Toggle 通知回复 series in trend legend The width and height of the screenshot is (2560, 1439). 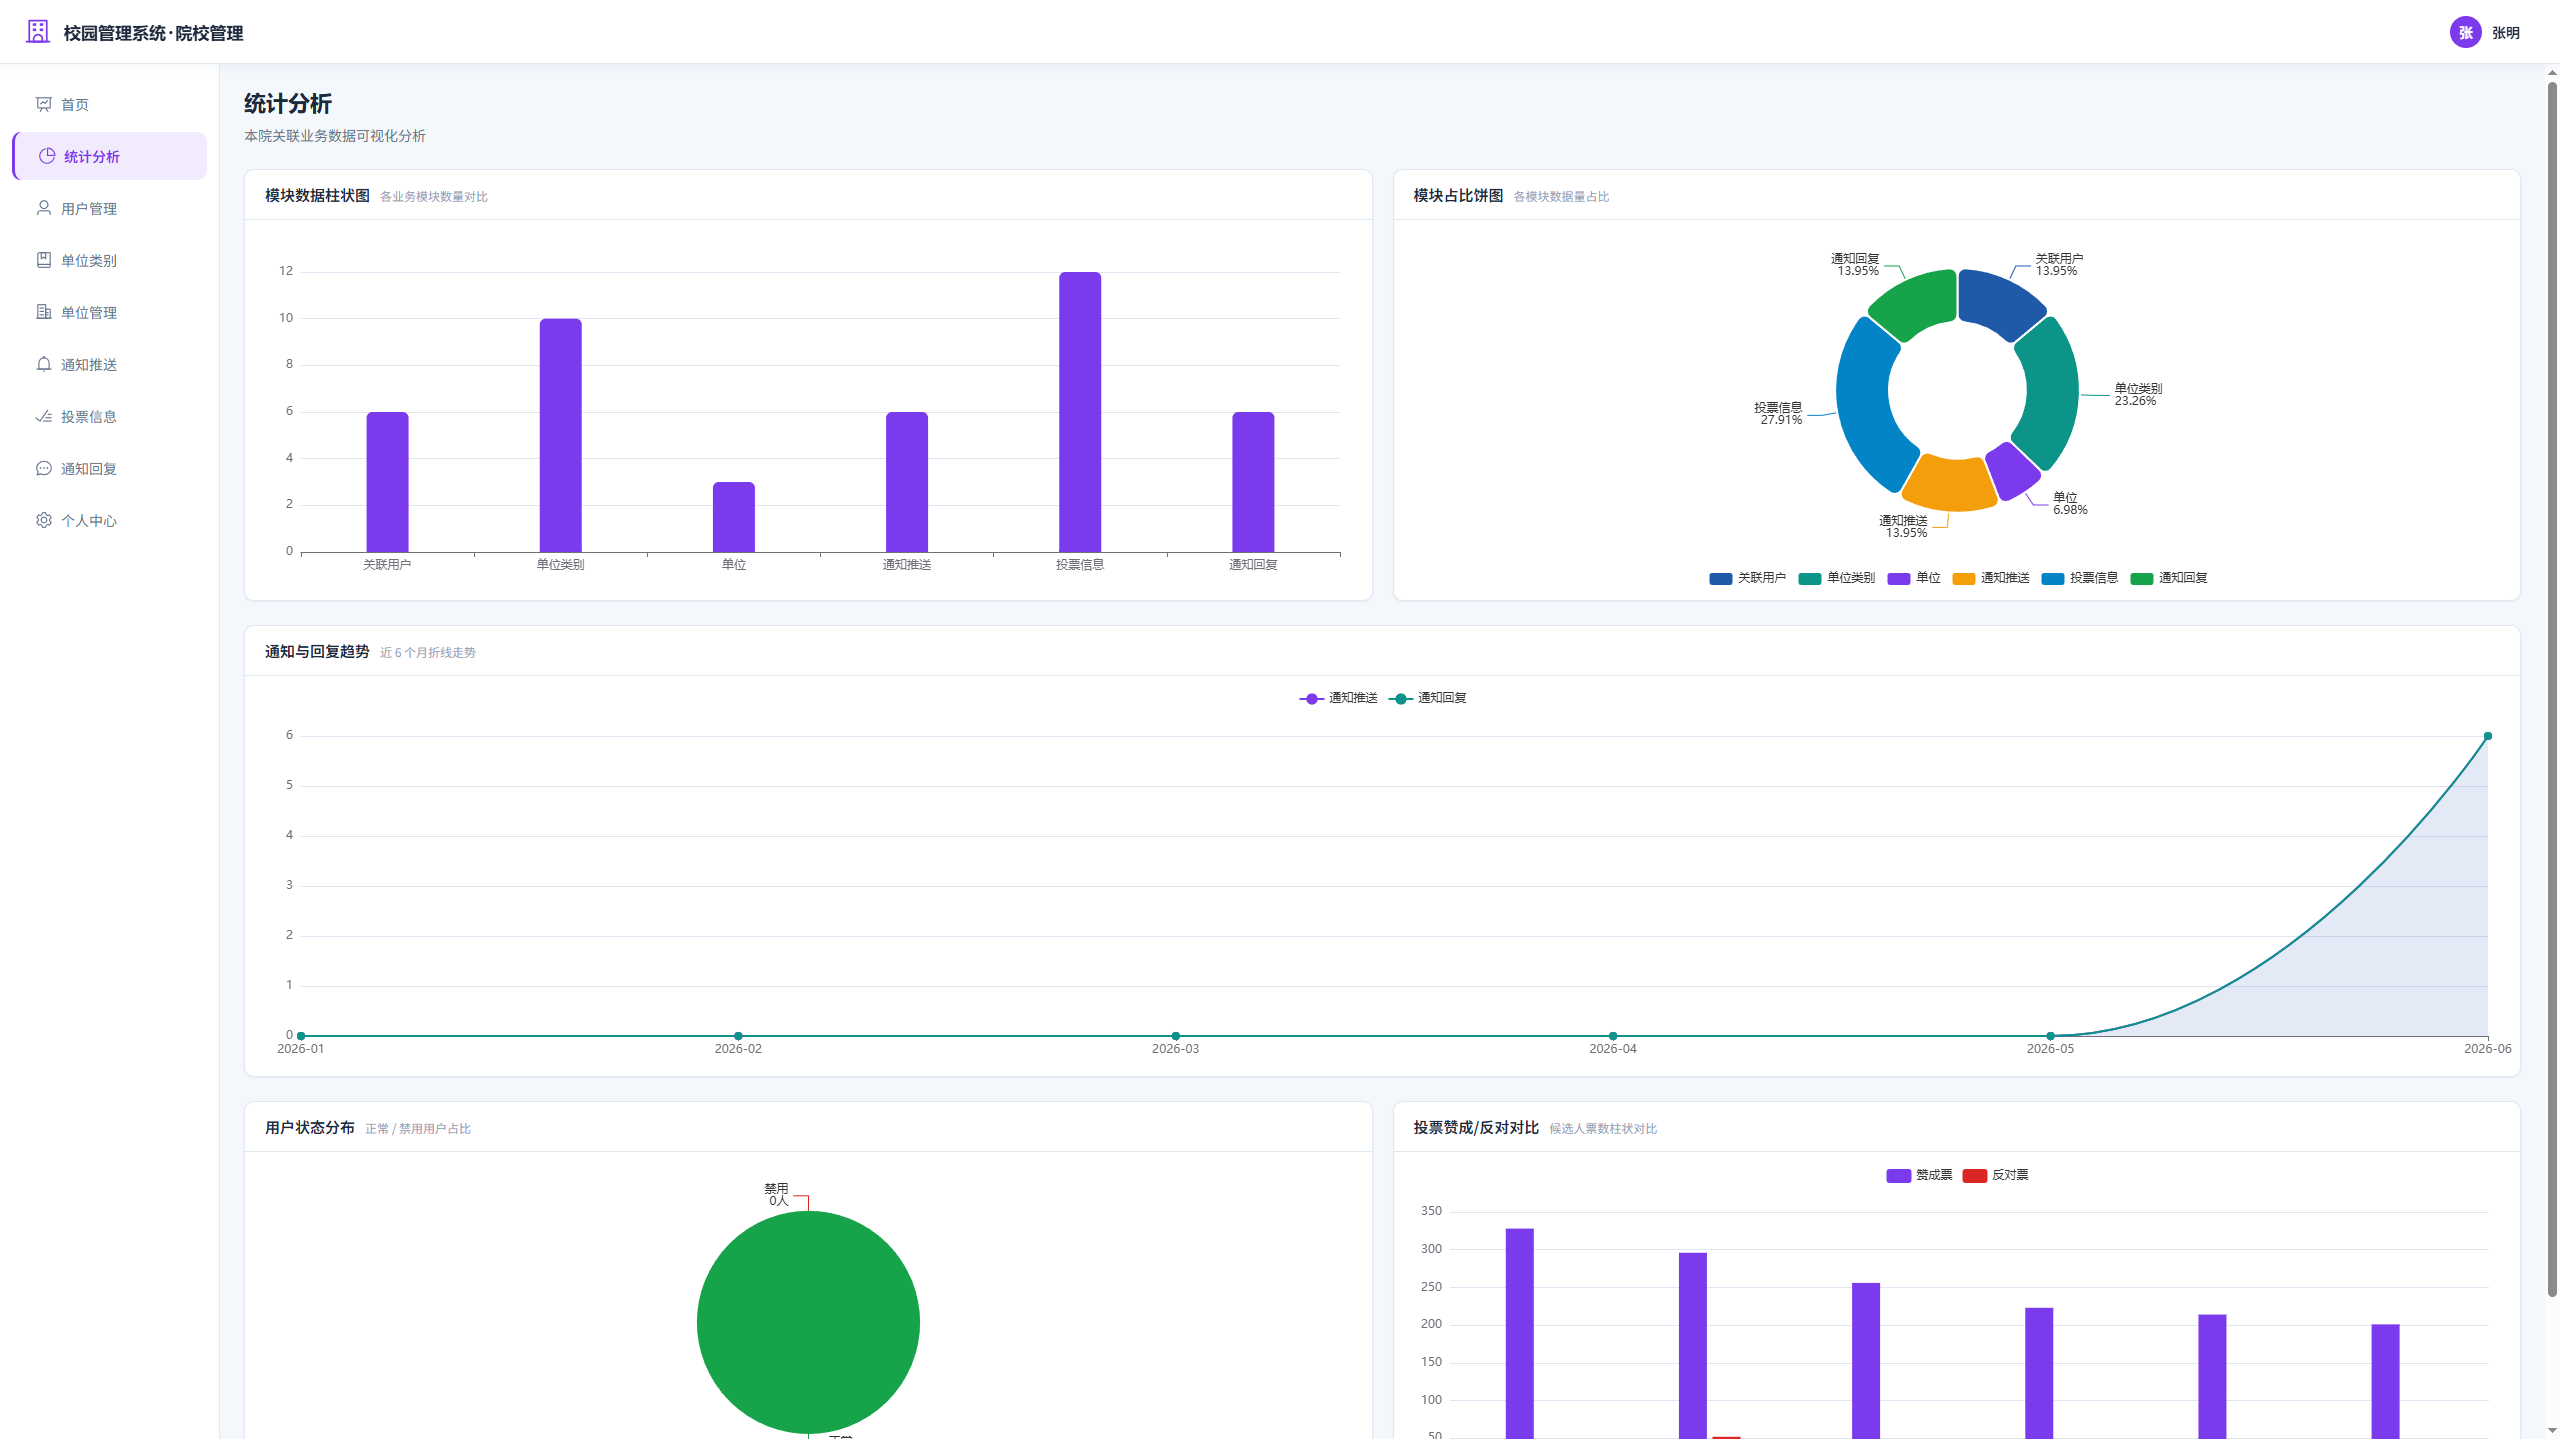coord(1427,698)
